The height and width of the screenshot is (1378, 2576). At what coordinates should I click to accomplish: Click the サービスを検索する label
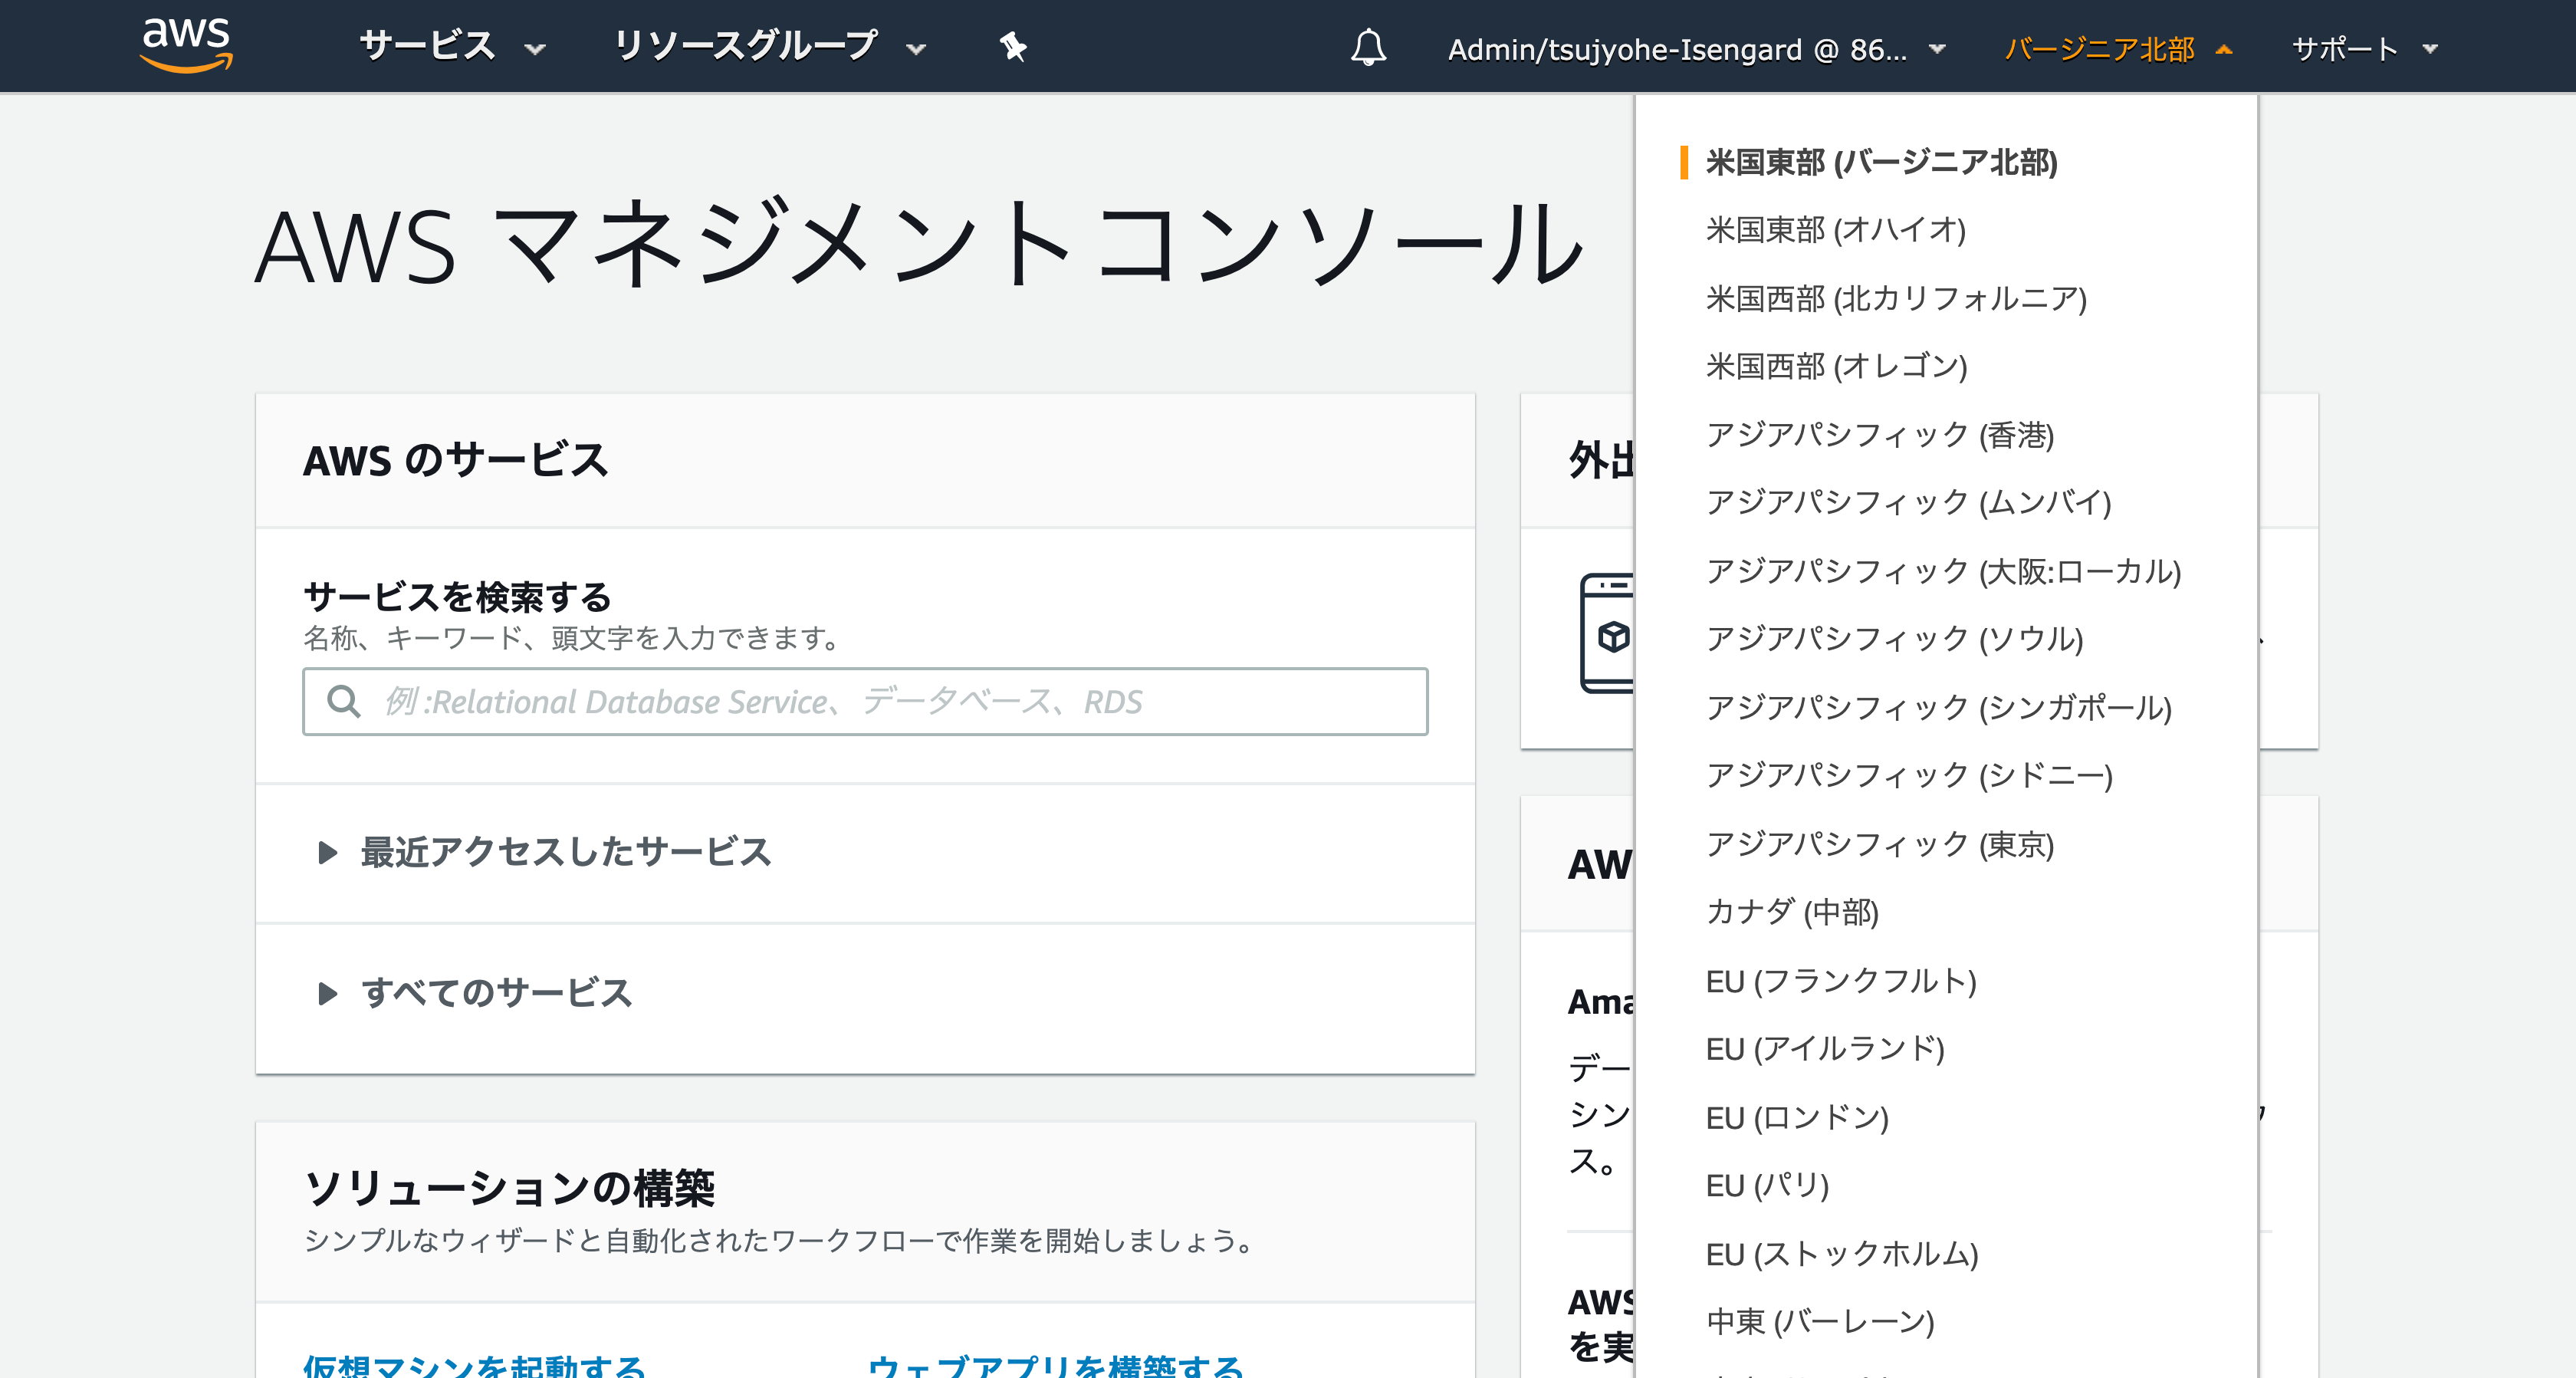click(457, 597)
